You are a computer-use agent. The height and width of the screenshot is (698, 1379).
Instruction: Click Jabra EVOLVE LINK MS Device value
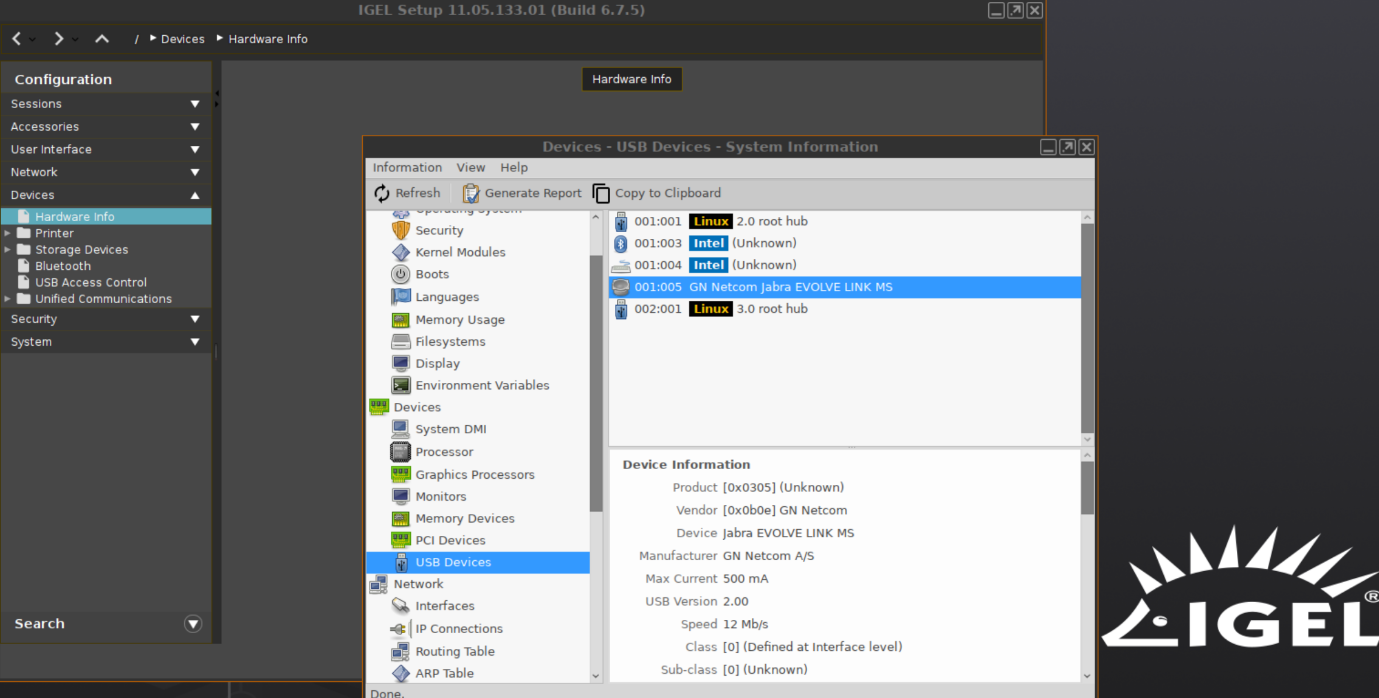pos(788,533)
